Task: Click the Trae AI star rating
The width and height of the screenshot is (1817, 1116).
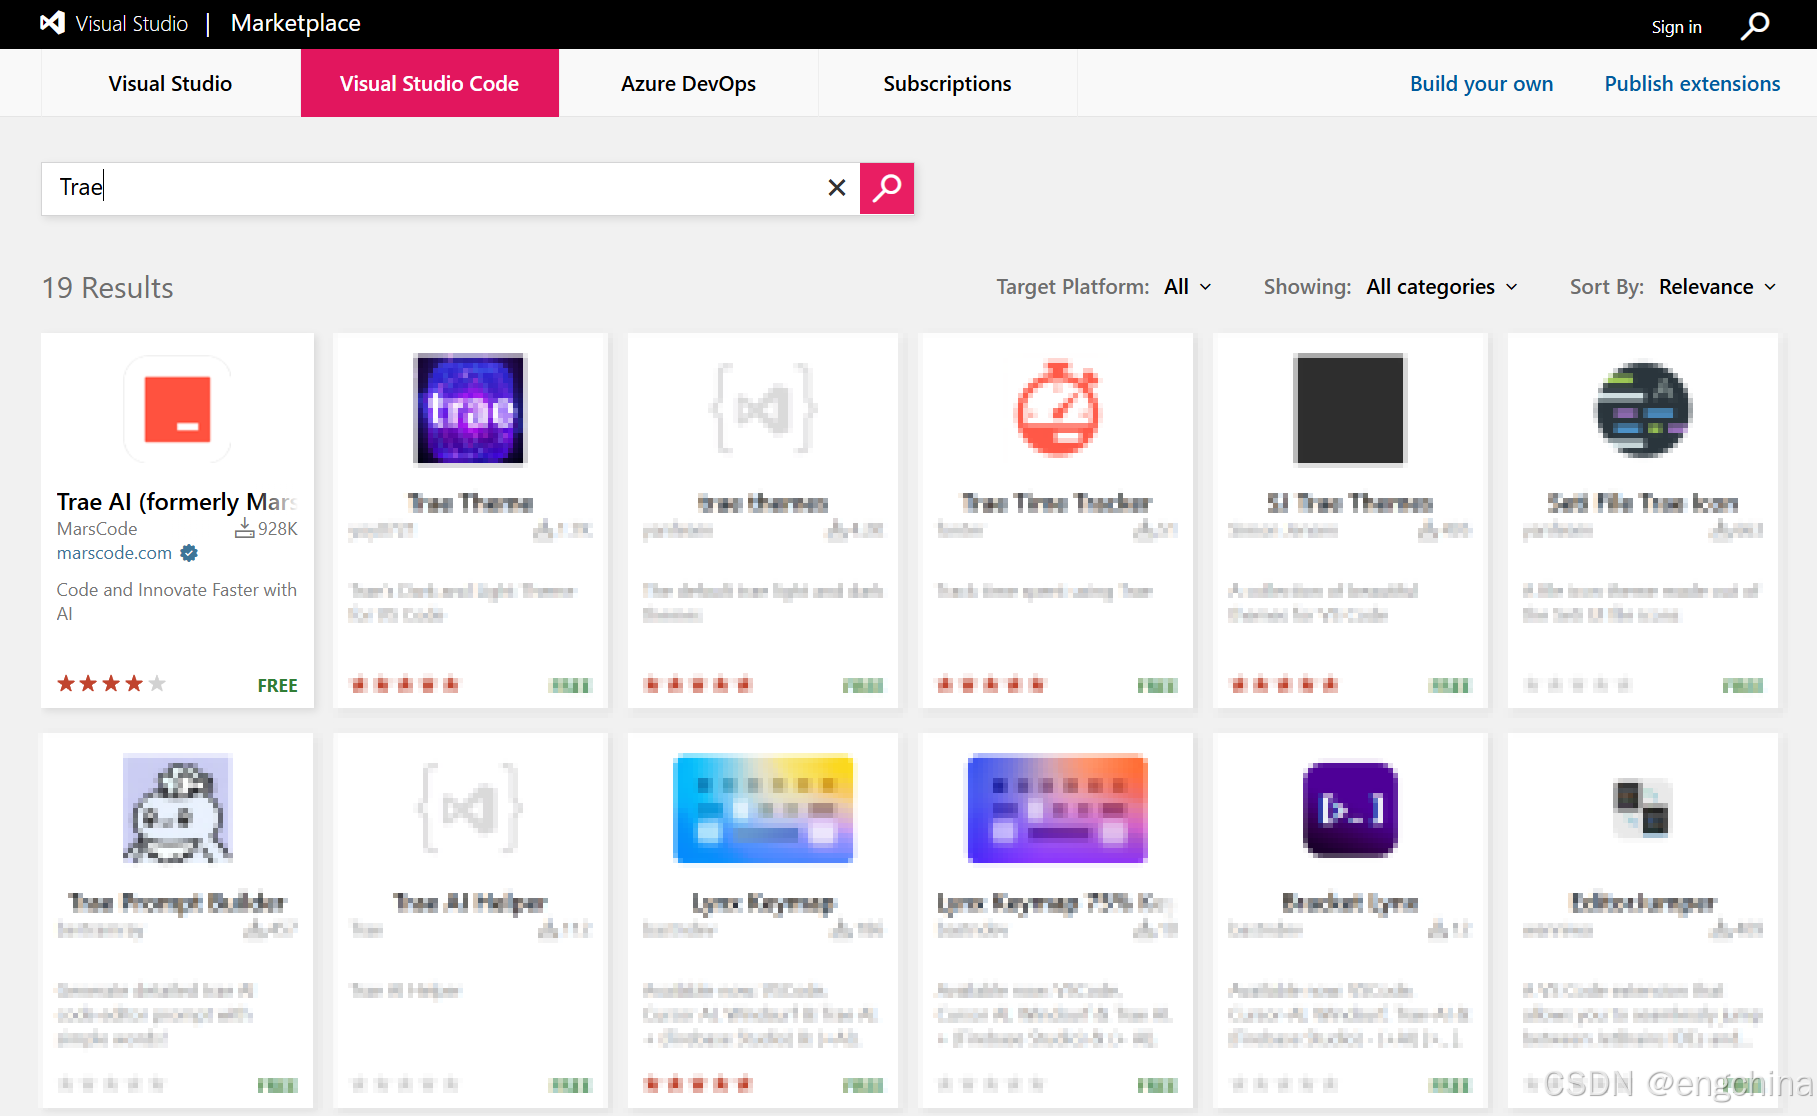Action: tap(111, 684)
